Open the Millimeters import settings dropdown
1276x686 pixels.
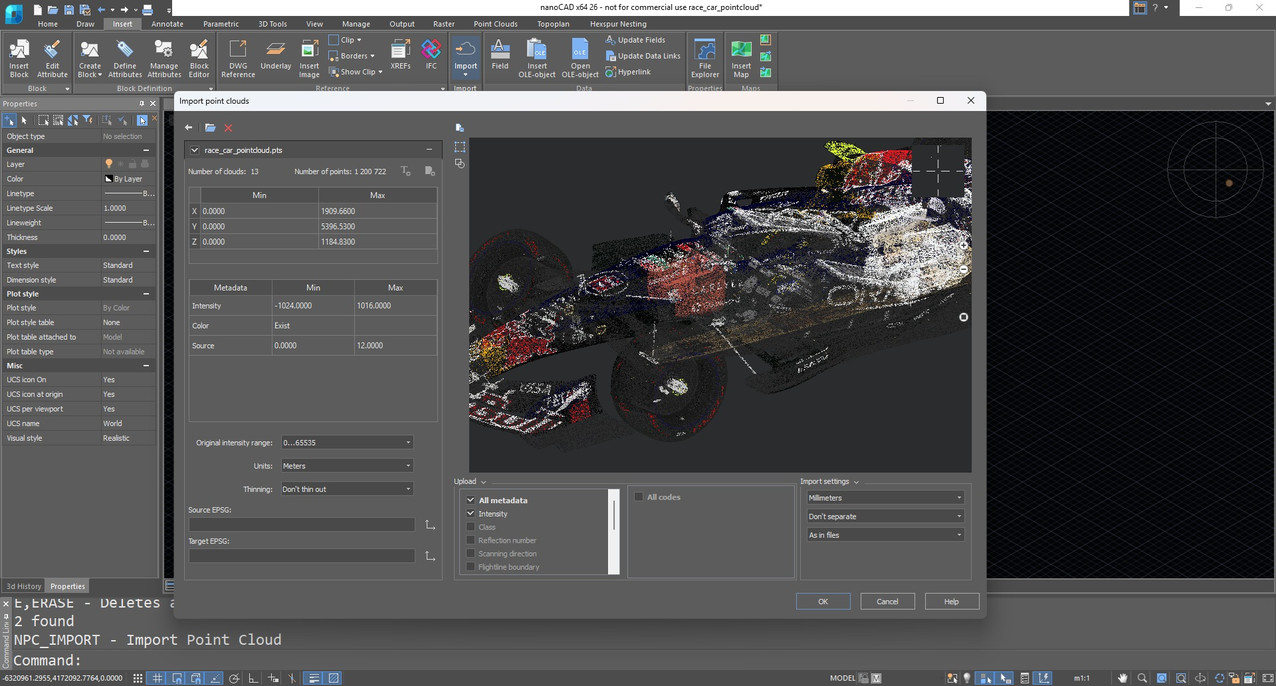tap(885, 497)
